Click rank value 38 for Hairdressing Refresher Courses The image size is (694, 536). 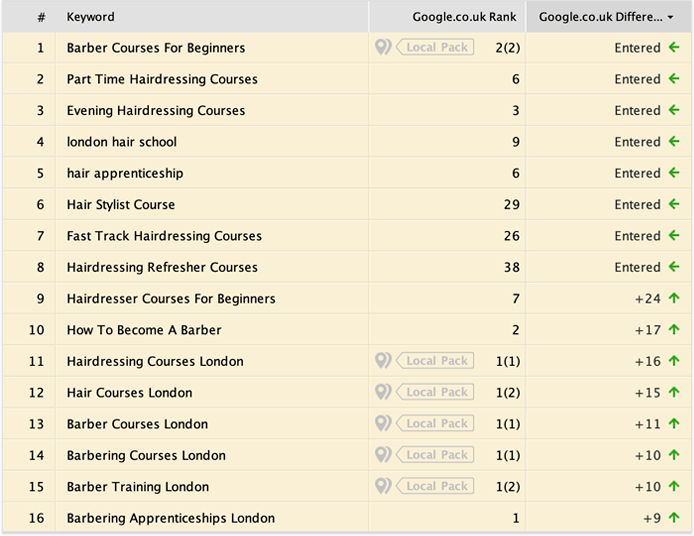pyautogui.click(x=512, y=267)
